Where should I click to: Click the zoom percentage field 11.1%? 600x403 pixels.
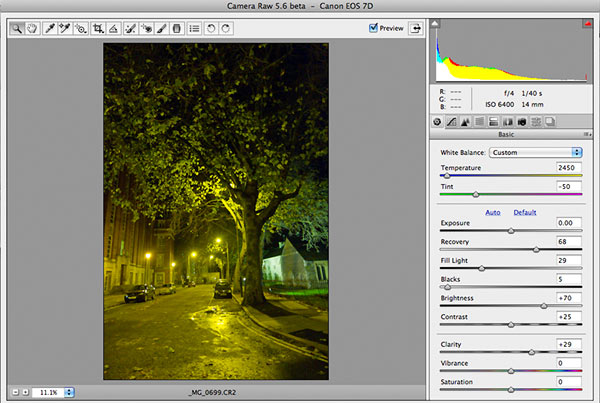click(48, 392)
